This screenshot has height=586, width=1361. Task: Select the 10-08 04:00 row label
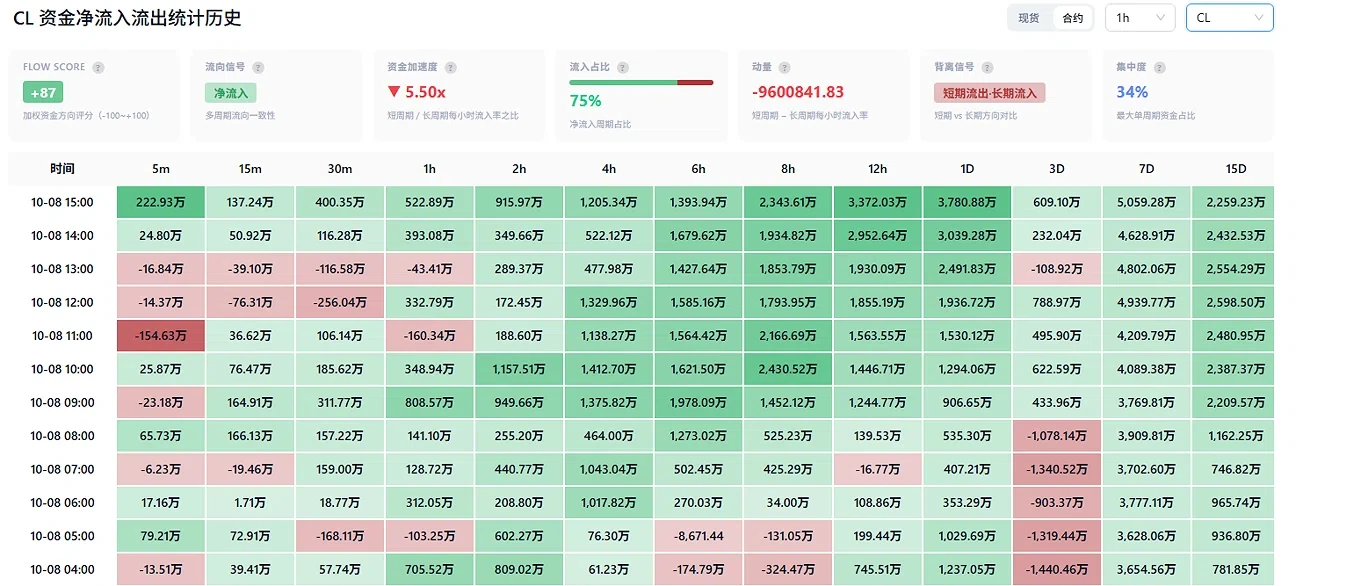pyautogui.click(x=62, y=570)
